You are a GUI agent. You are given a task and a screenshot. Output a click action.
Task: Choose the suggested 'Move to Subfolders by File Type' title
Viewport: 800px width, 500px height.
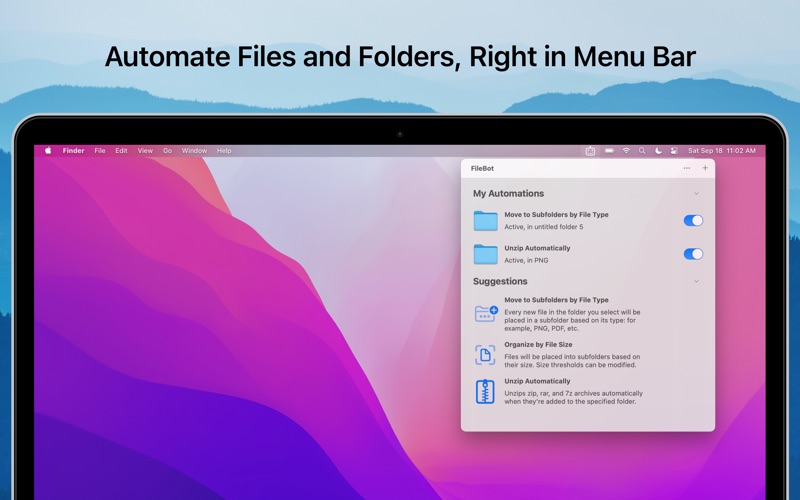(556, 300)
